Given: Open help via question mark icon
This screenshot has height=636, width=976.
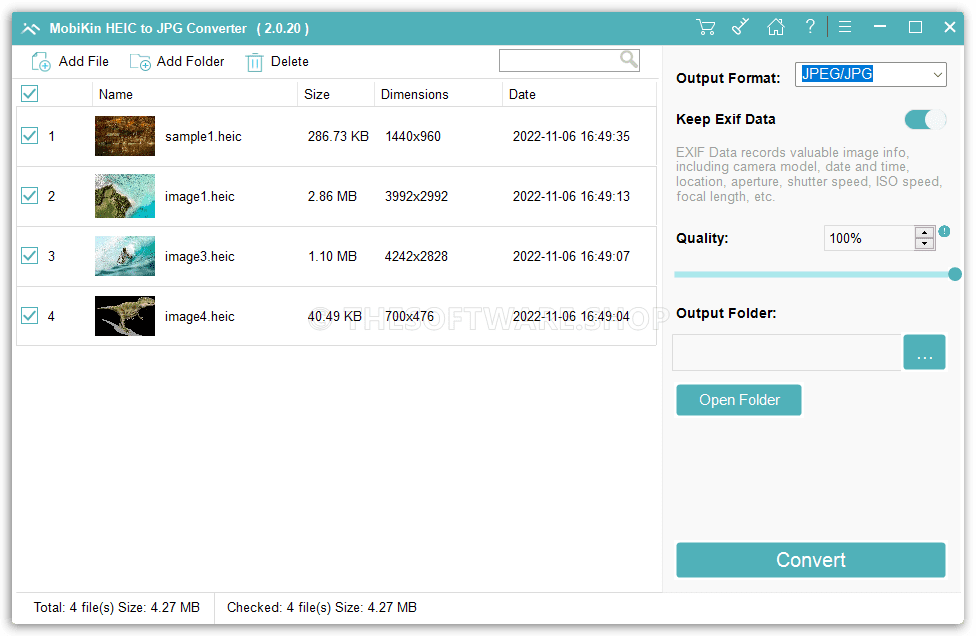Looking at the screenshot, I should [x=810, y=27].
